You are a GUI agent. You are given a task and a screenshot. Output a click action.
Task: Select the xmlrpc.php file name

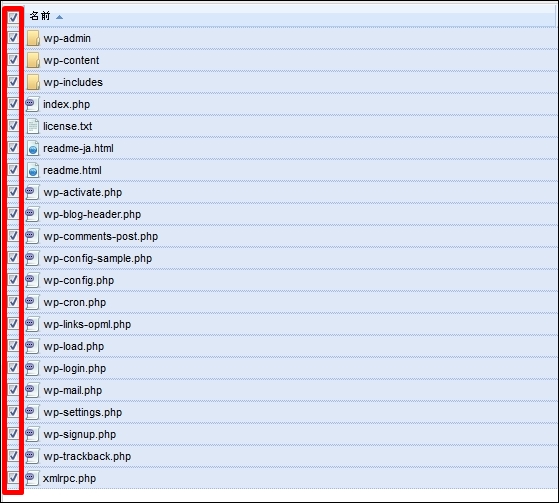[x=70, y=479]
